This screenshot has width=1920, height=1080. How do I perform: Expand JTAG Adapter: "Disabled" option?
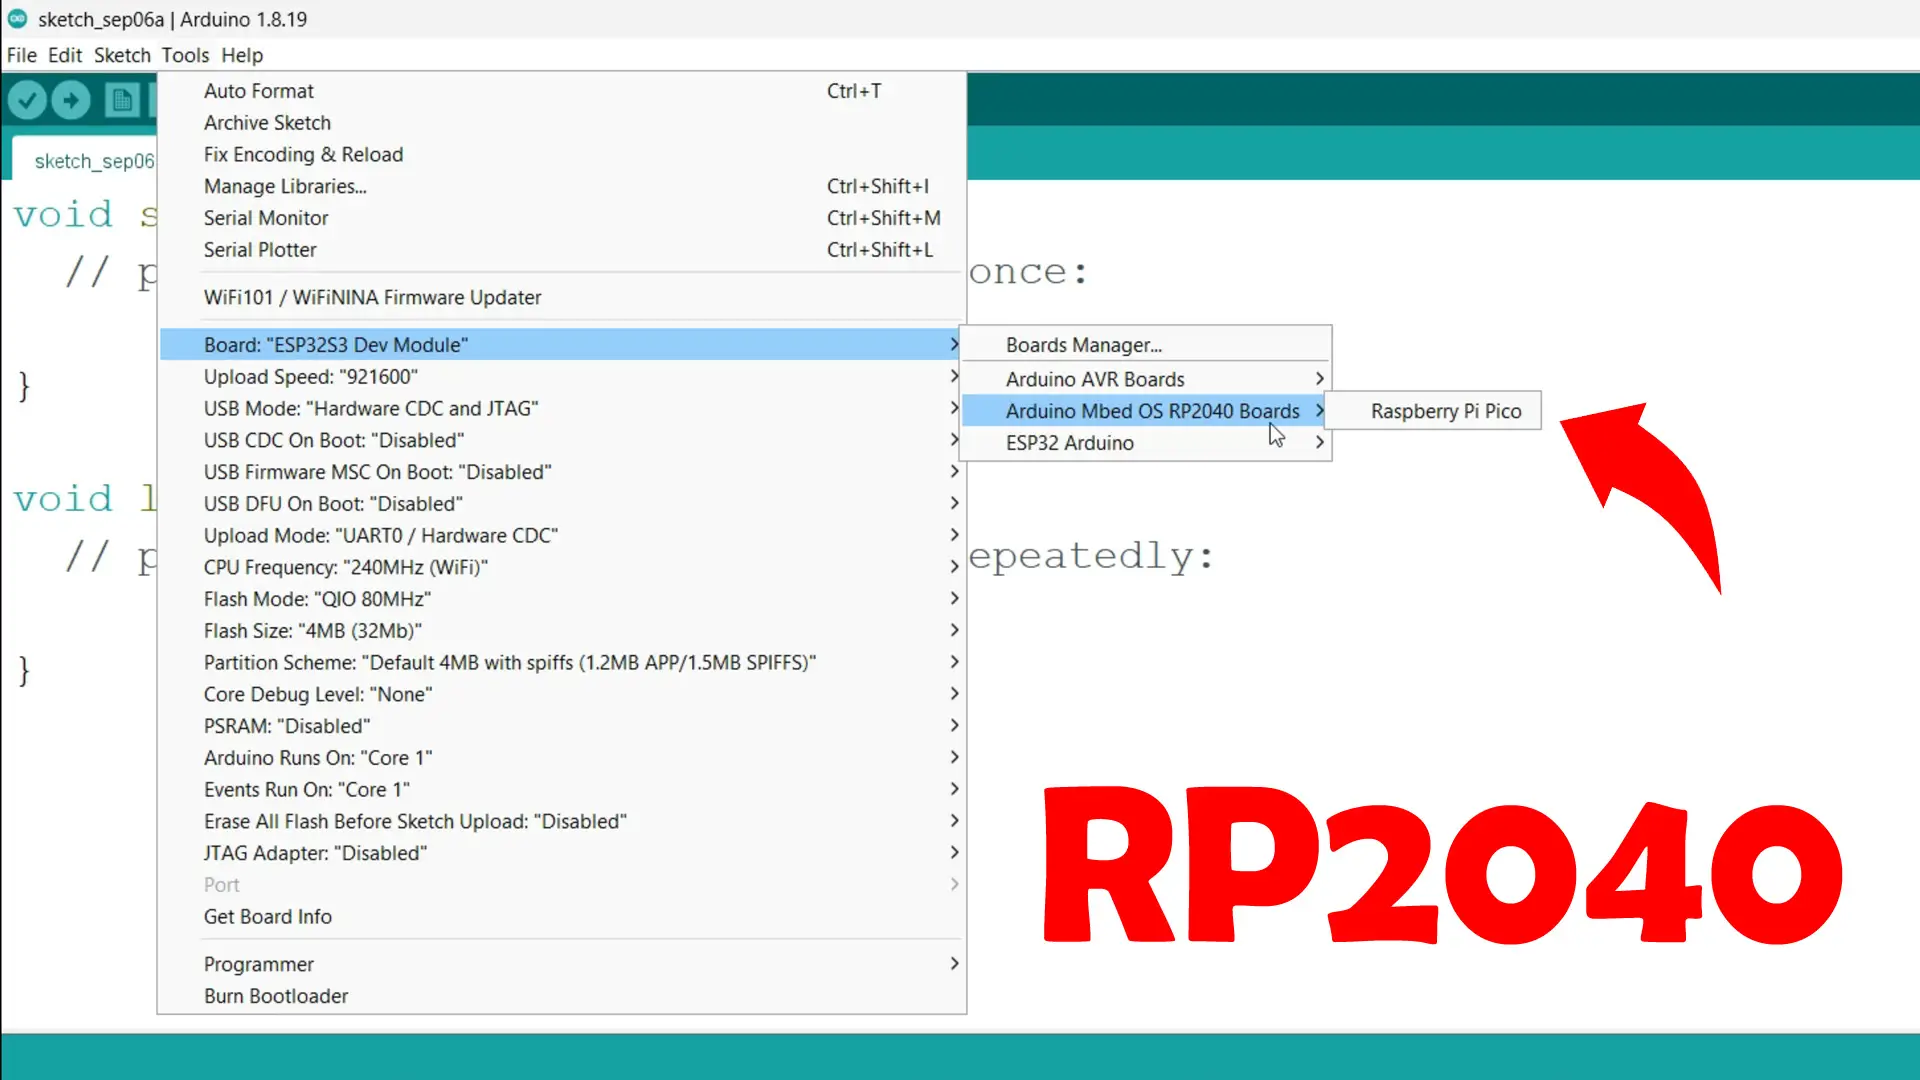(562, 853)
